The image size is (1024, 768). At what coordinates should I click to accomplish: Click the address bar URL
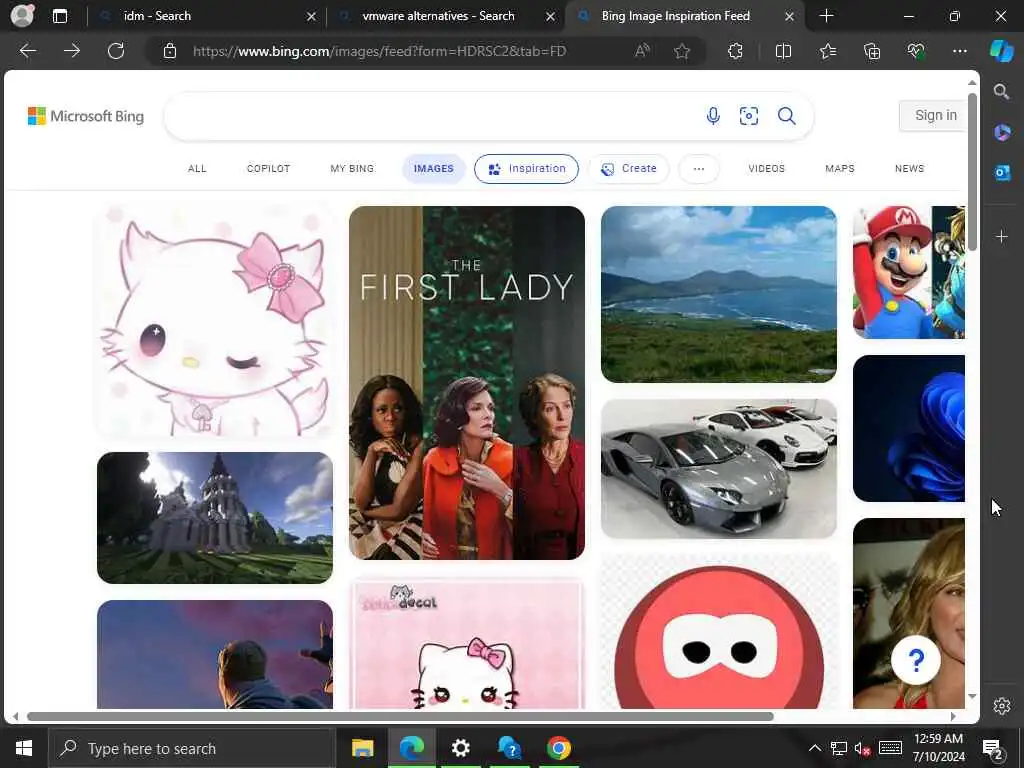(x=379, y=51)
